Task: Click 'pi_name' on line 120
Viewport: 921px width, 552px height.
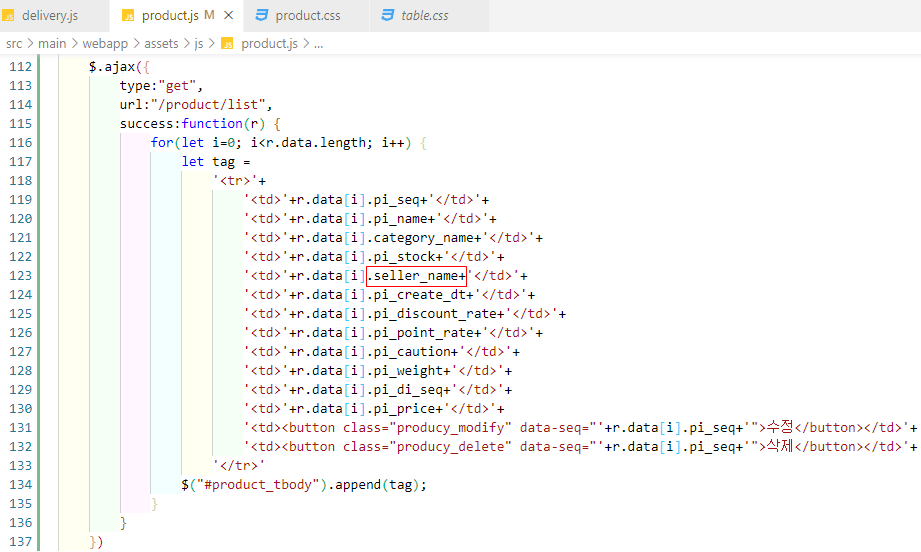Action: (x=401, y=218)
